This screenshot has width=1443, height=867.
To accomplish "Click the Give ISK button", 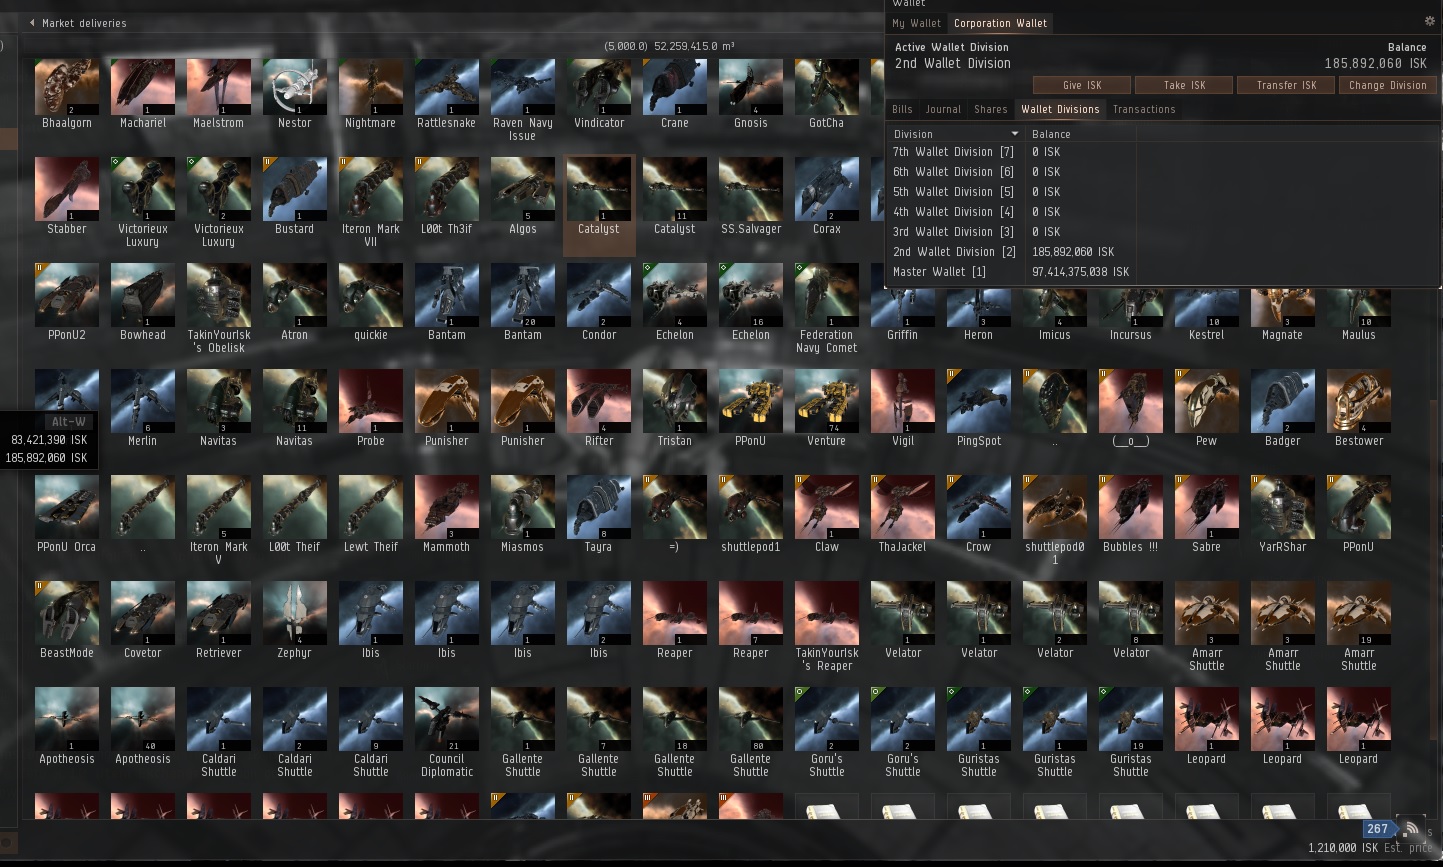I will click(x=1082, y=85).
